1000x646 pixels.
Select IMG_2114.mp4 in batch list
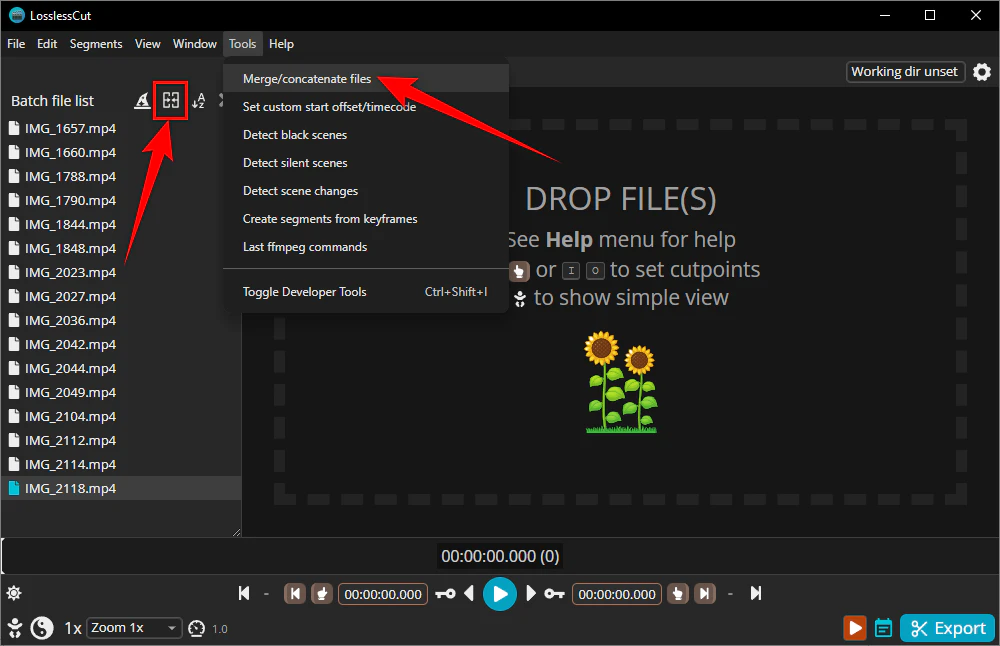pos(121,464)
